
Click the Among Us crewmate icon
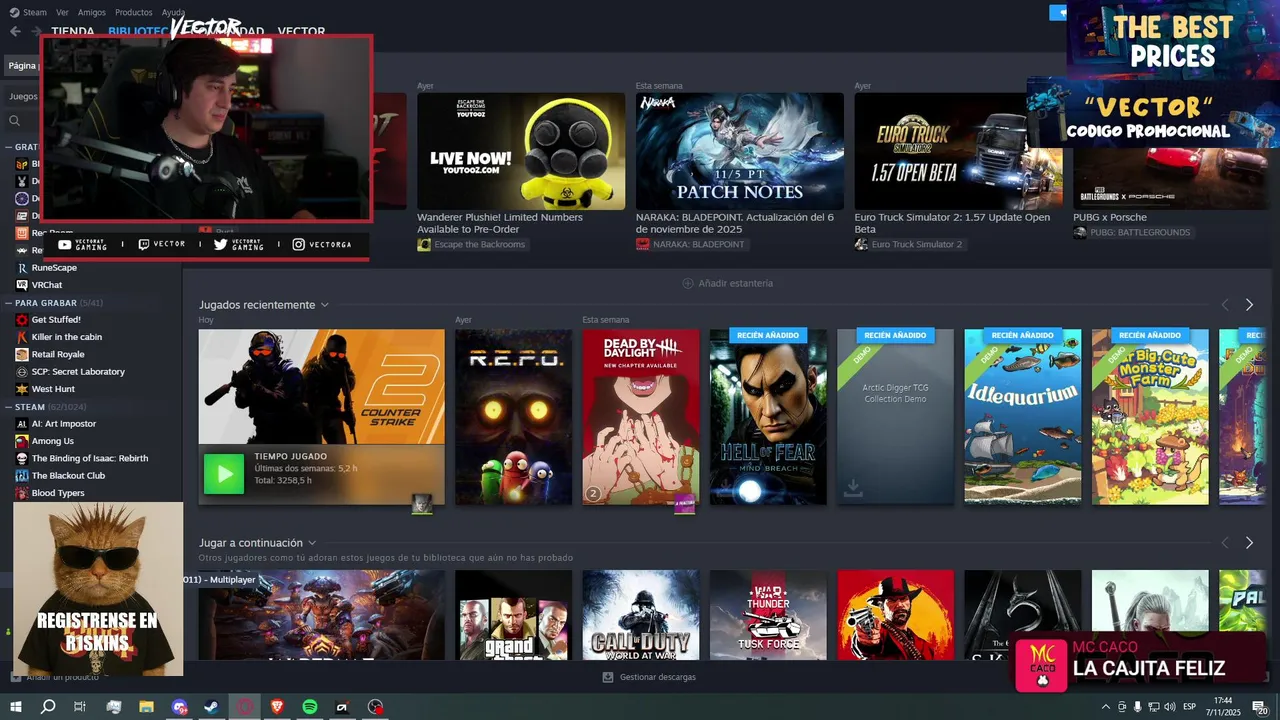(x=22, y=441)
